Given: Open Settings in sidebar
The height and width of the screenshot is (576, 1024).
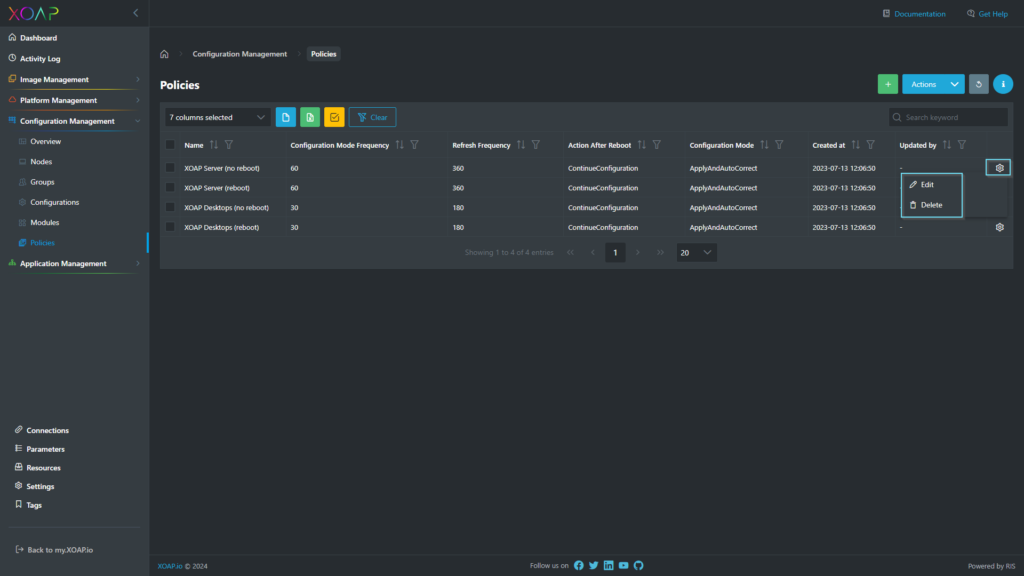Looking at the screenshot, I should [x=39, y=487].
